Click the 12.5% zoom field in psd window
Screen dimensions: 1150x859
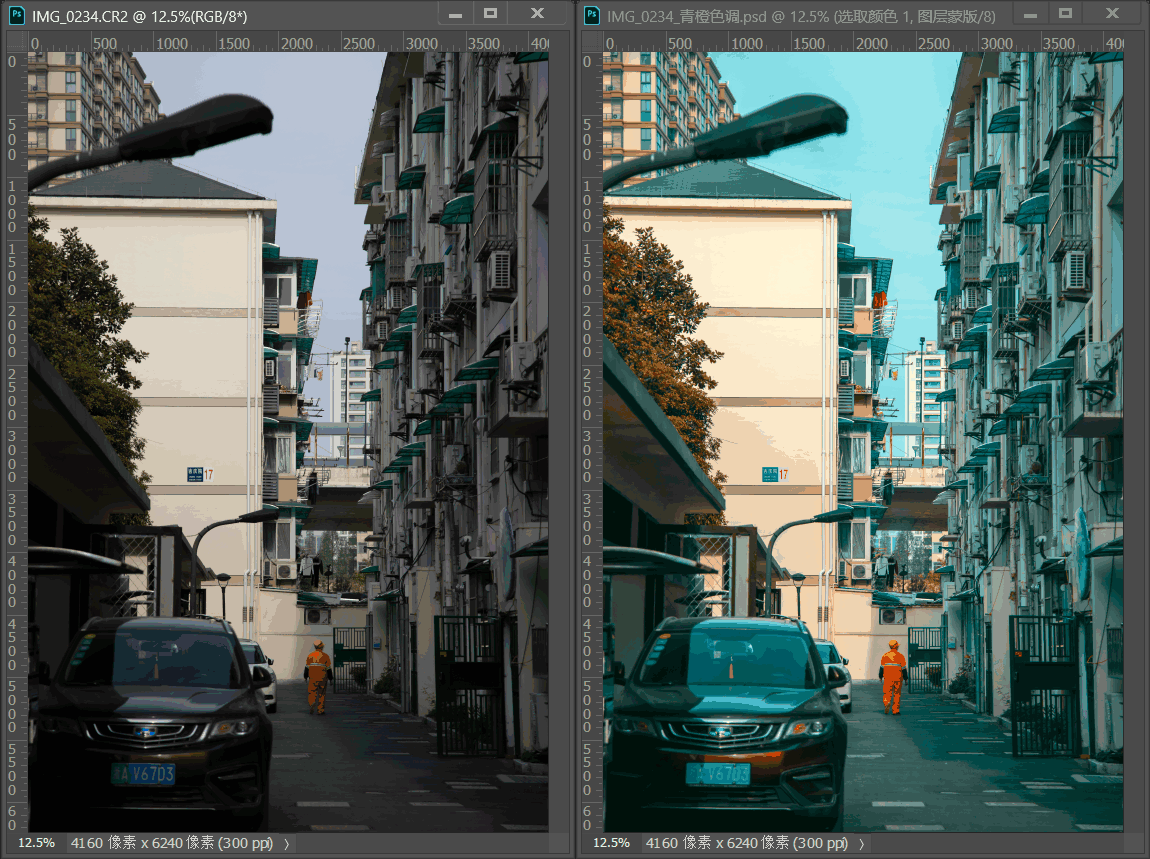pos(611,843)
